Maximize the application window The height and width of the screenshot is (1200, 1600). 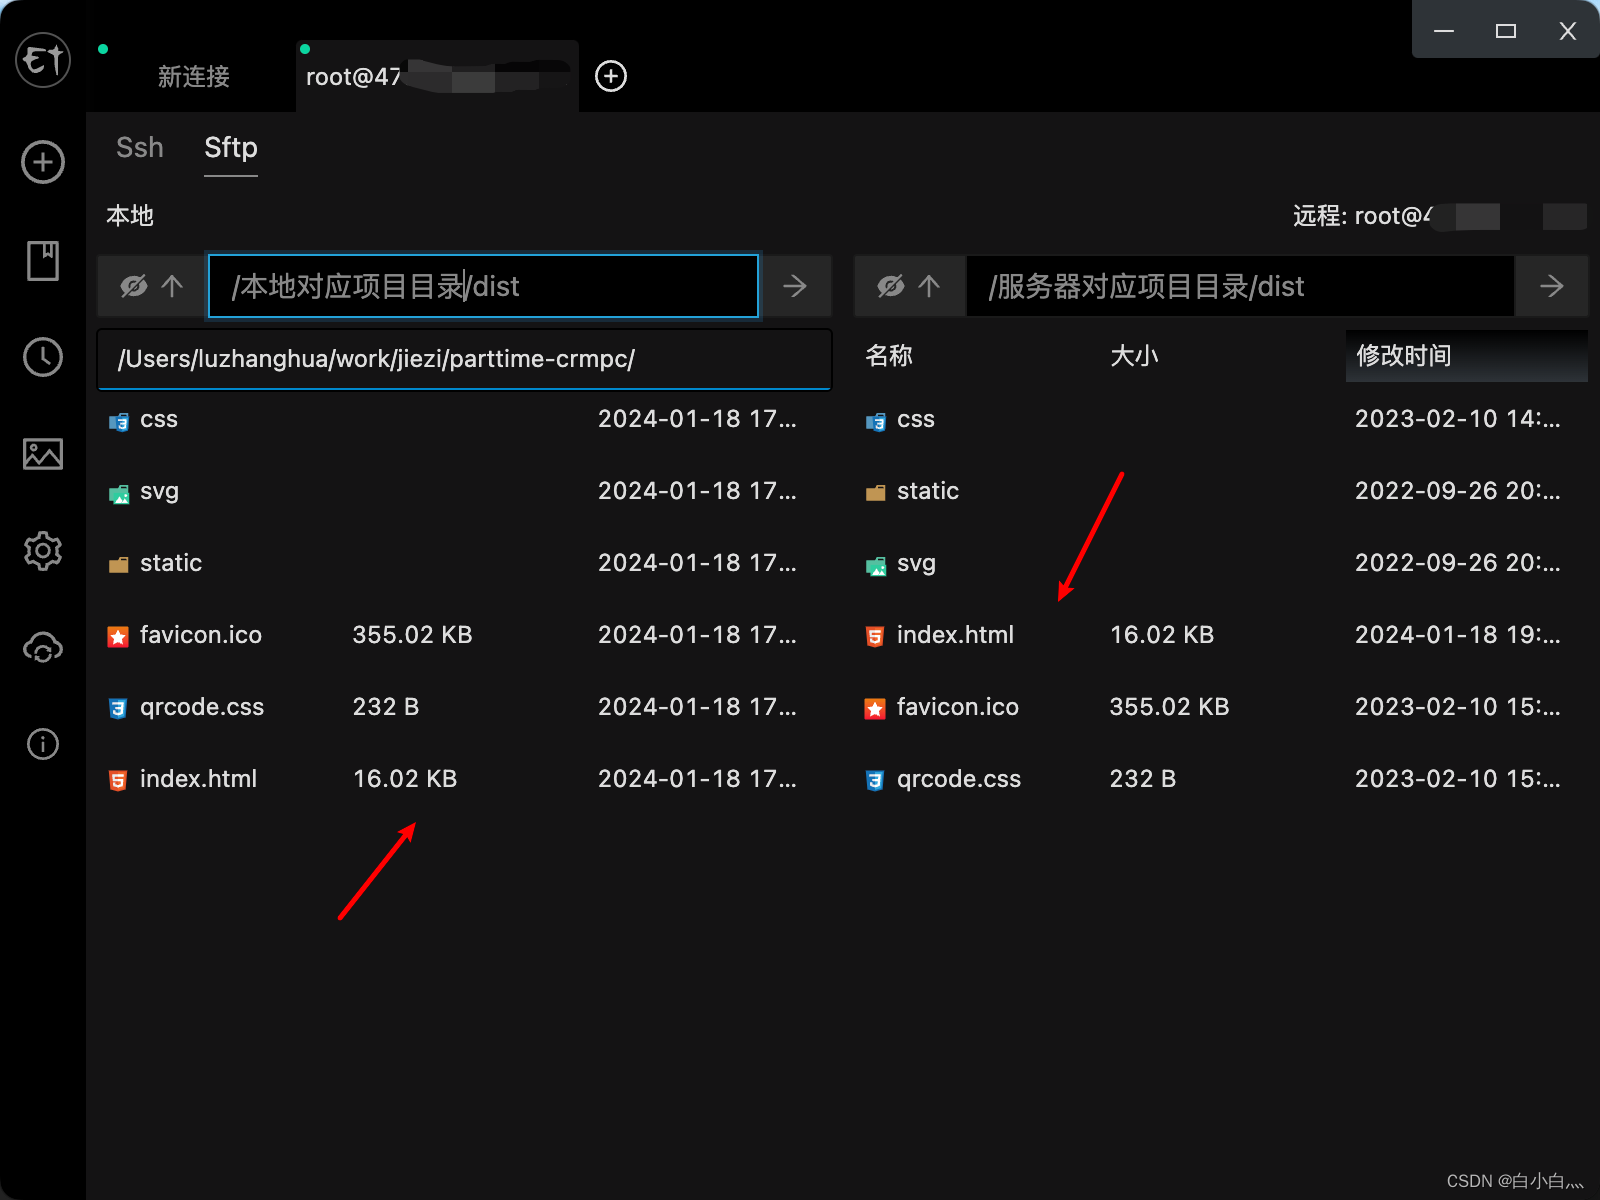coord(1506,31)
